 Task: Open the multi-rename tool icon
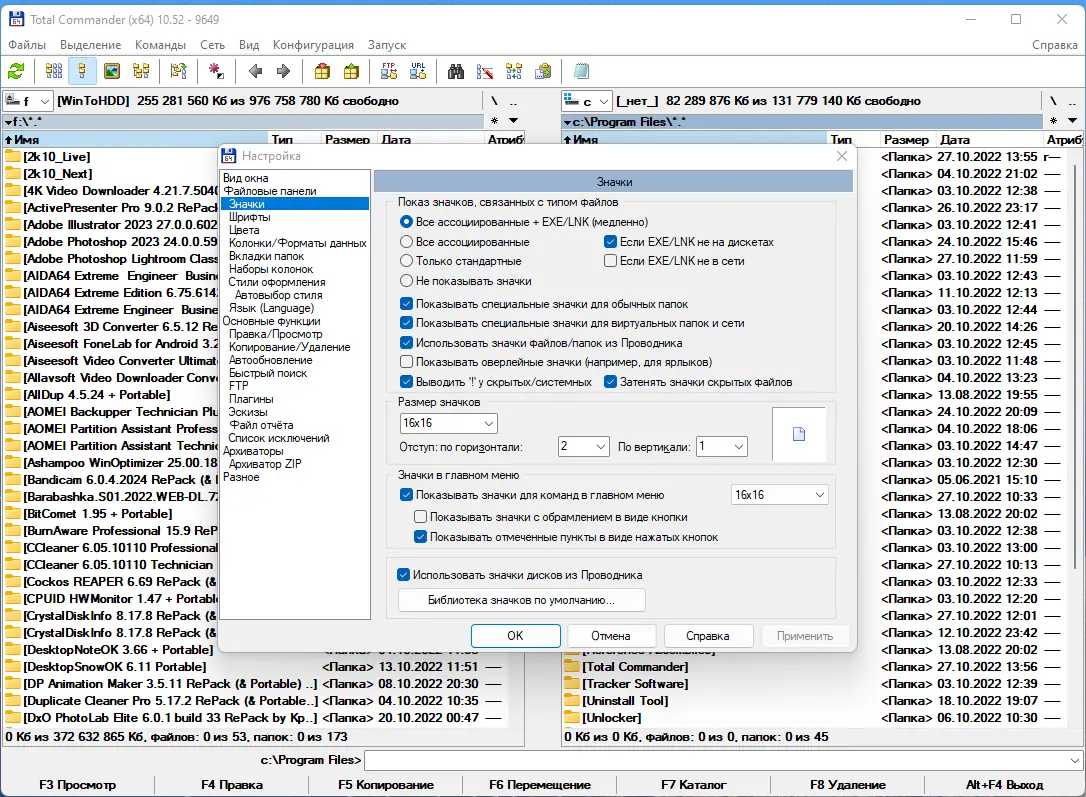point(485,71)
